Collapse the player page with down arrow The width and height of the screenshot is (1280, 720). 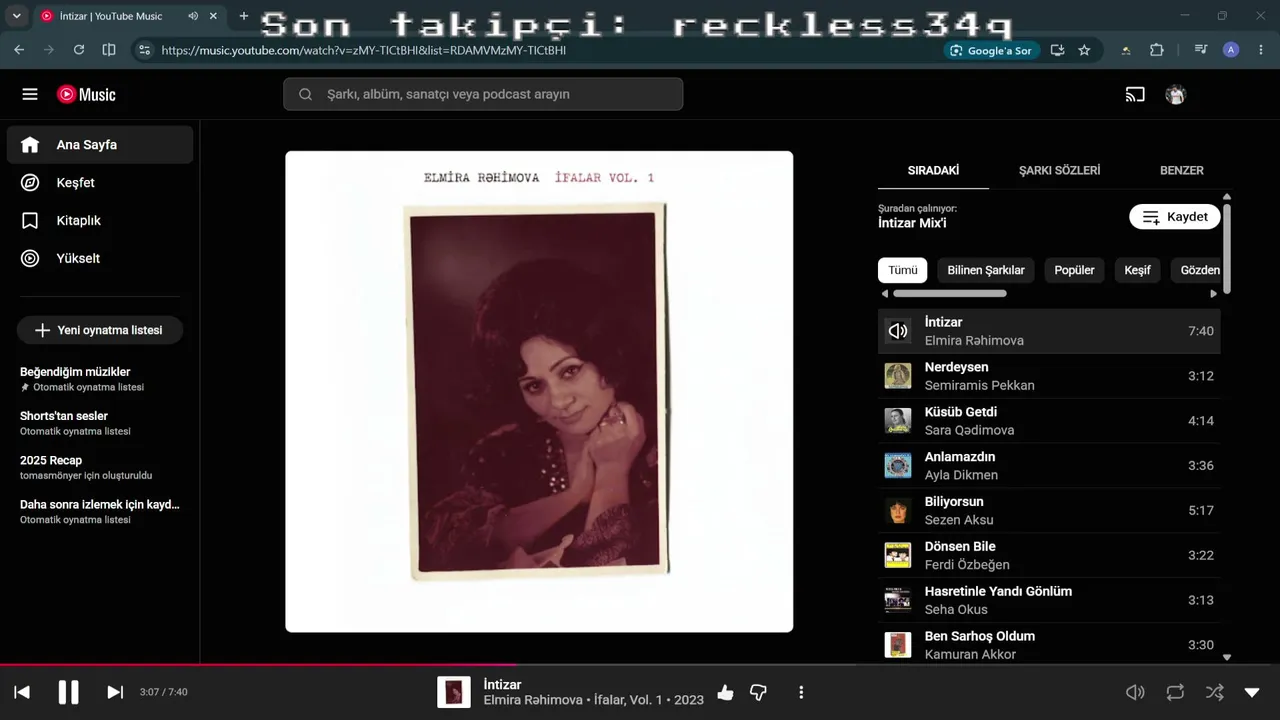[1252, 692]
